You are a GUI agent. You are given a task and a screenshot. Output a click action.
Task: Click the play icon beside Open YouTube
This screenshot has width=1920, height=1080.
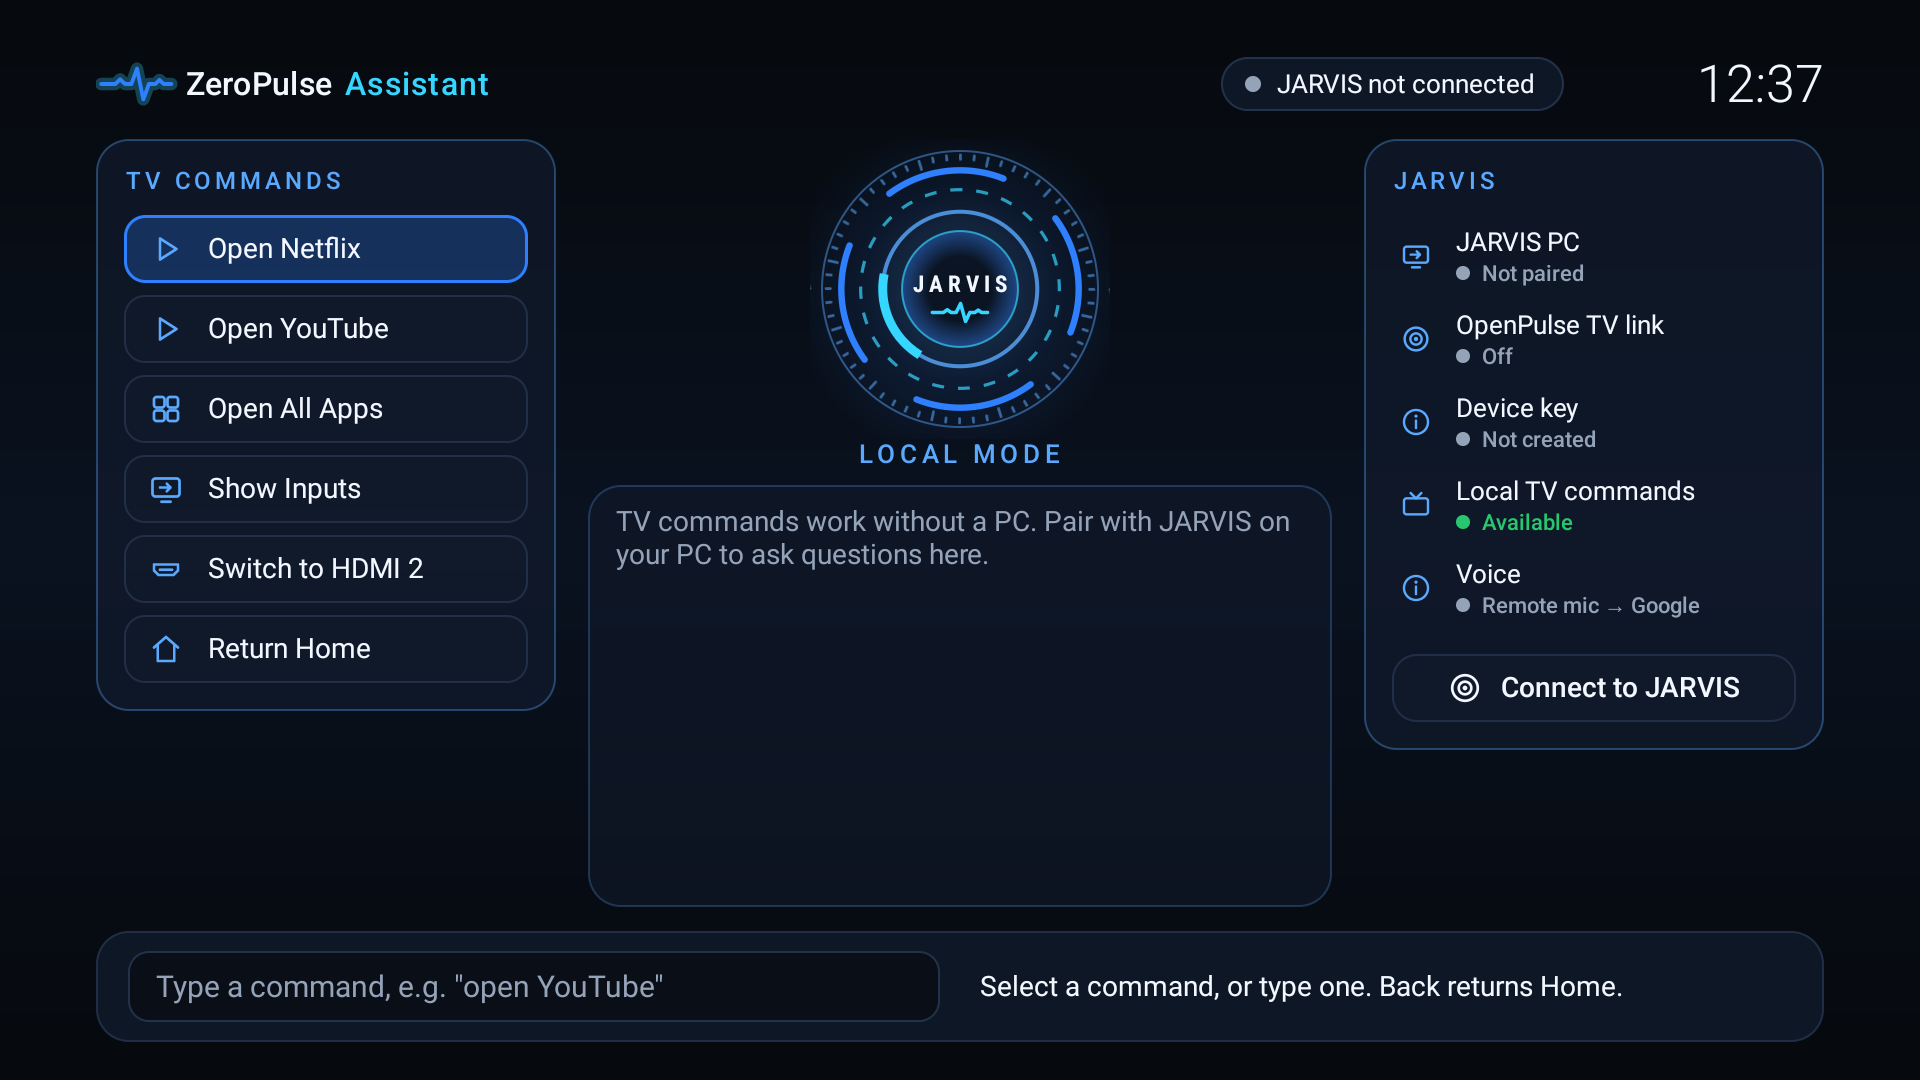pos(167,329)
